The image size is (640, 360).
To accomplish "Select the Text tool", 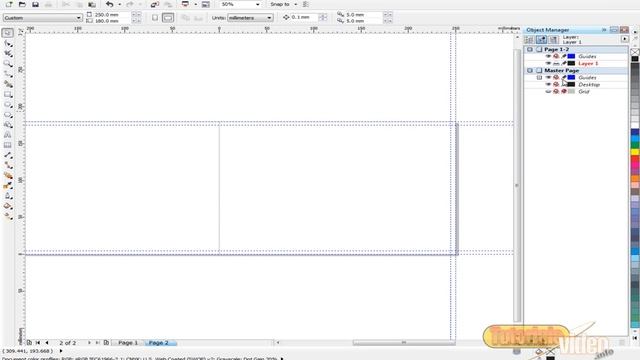I will coord(8,135).
